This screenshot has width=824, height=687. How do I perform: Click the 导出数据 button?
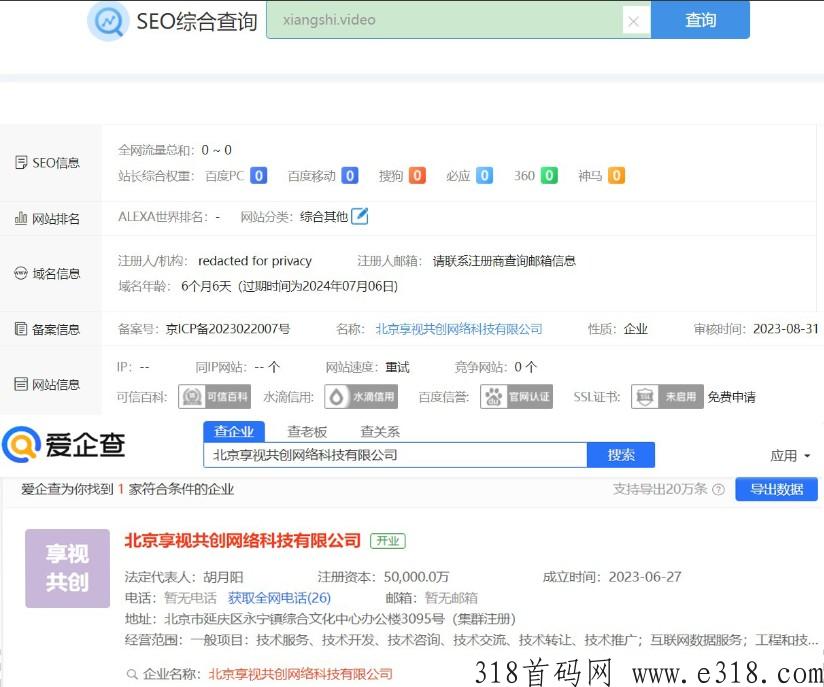776,489
